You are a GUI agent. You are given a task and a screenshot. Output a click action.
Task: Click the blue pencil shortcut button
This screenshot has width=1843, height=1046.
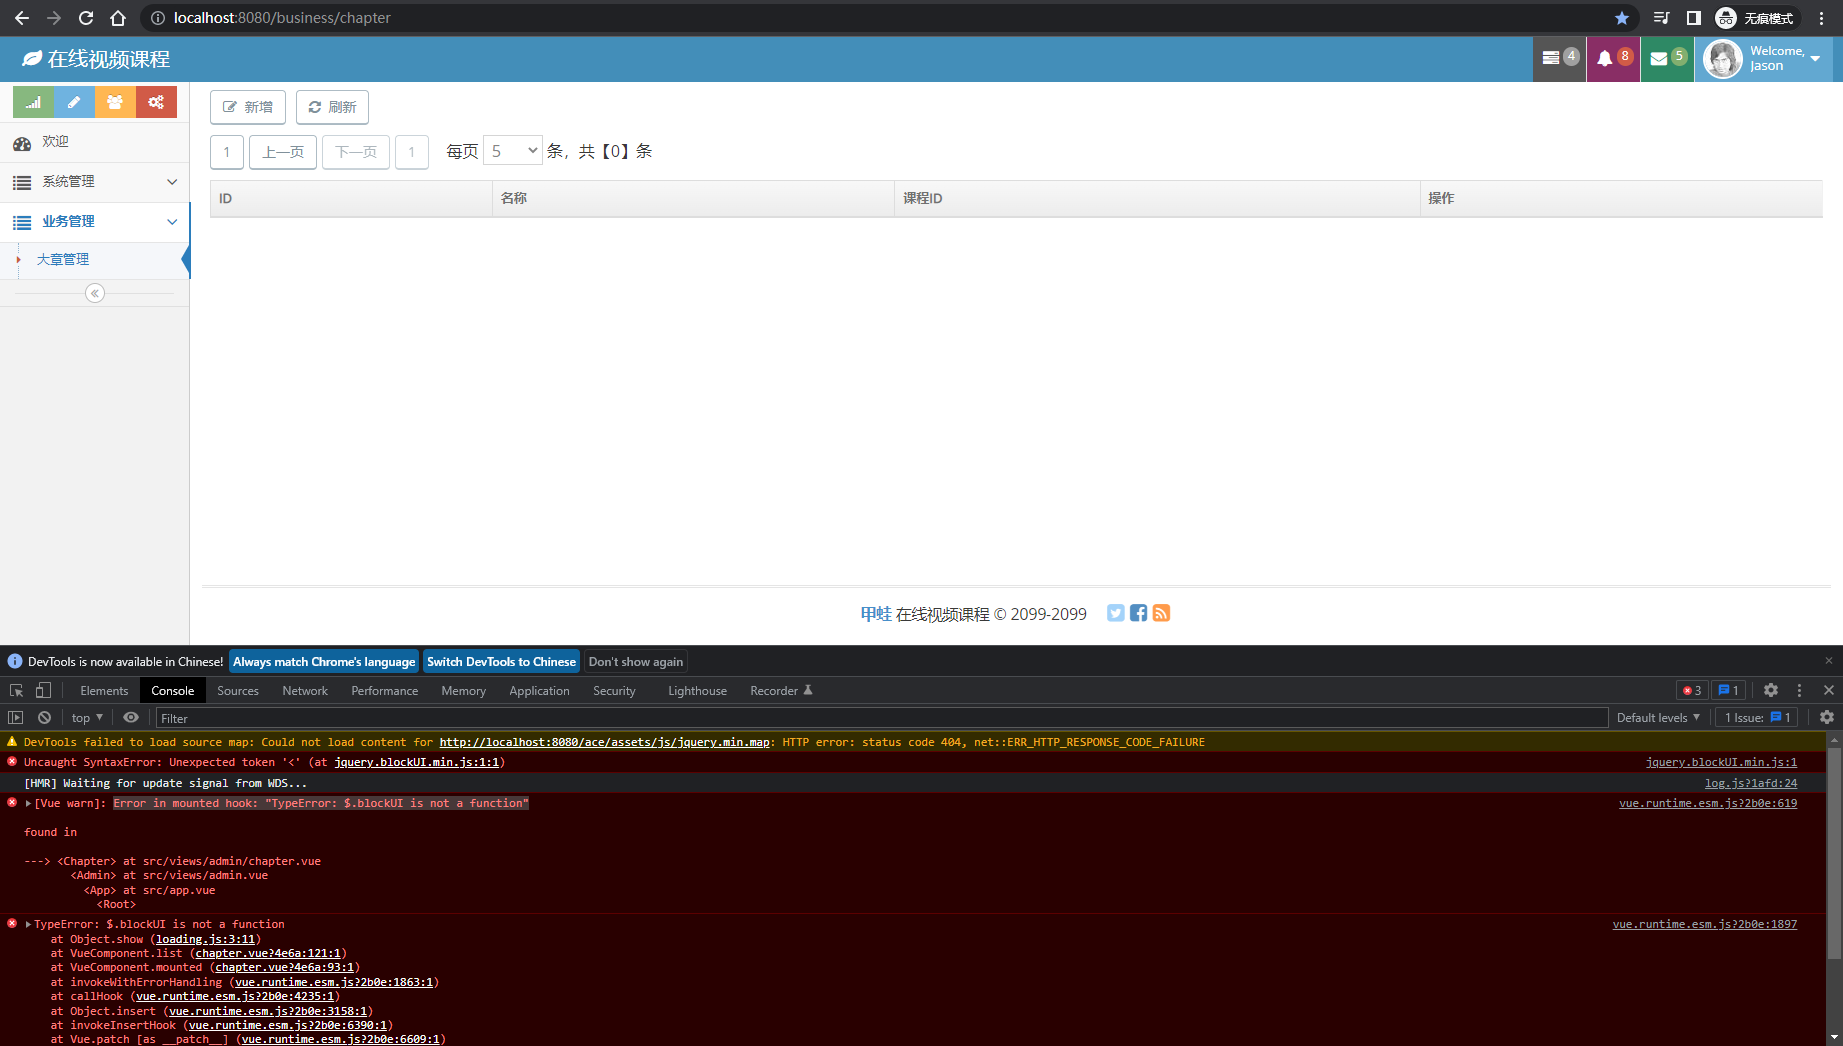coord(74,102)
